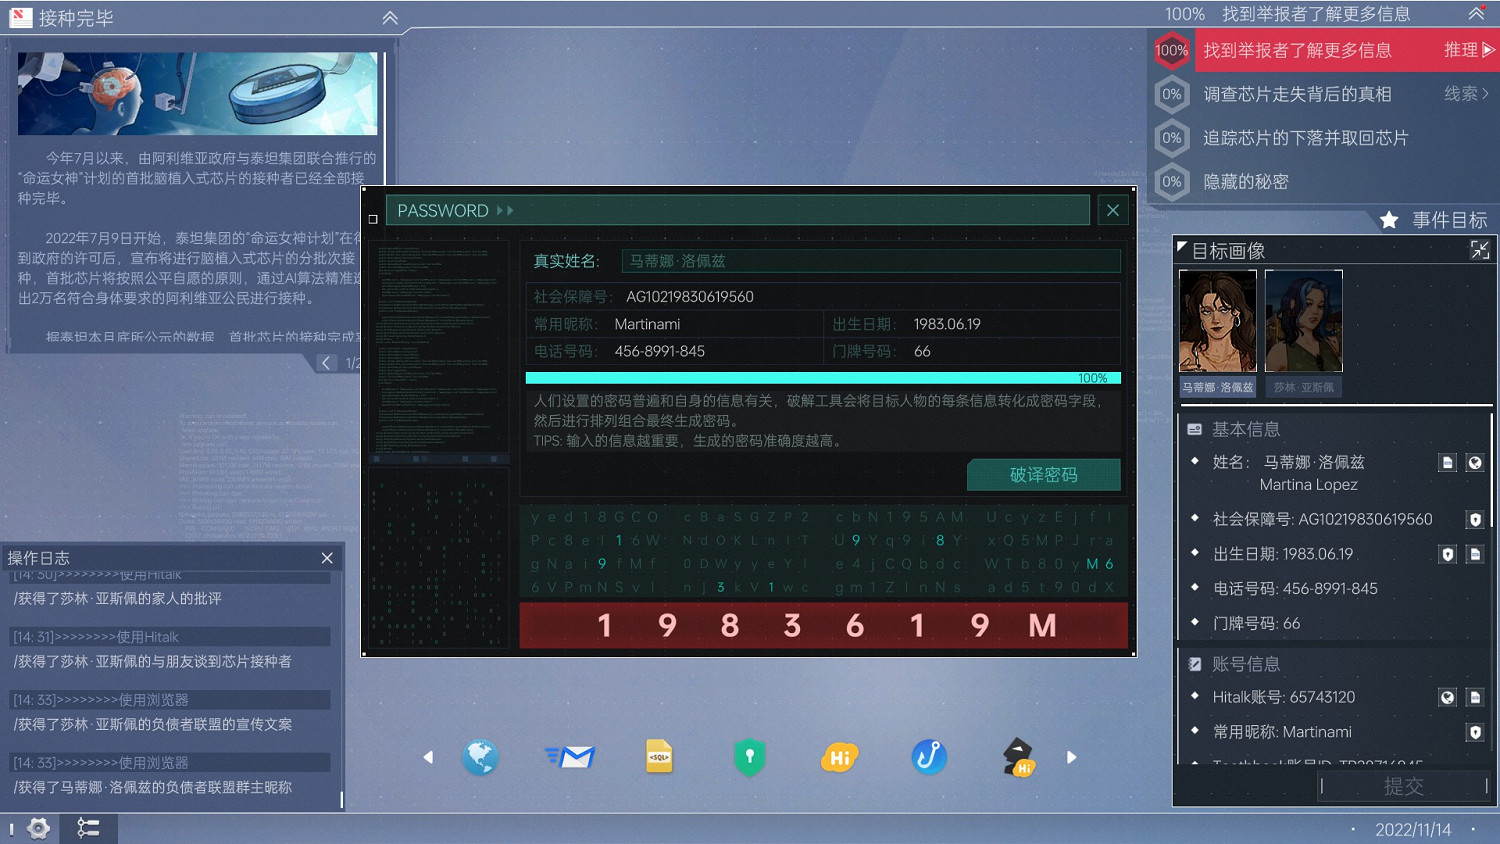The height and width of the screenshot is (844, 1500).
Task: Select the 追踪芯片的下落并取回芯片 objective
Action: (1305, 138)
